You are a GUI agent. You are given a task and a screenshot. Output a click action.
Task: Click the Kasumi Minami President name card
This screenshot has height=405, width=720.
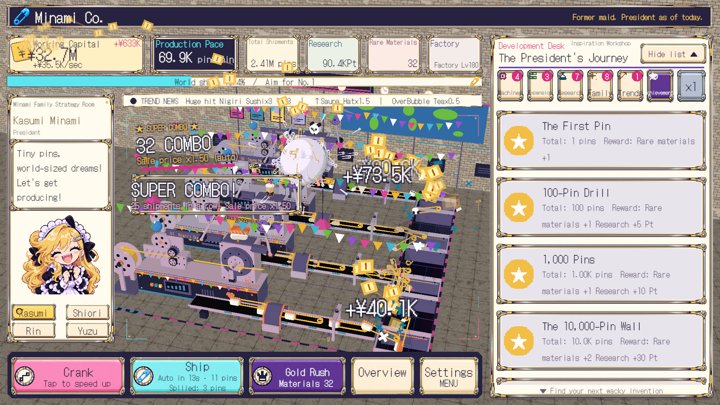61,118
